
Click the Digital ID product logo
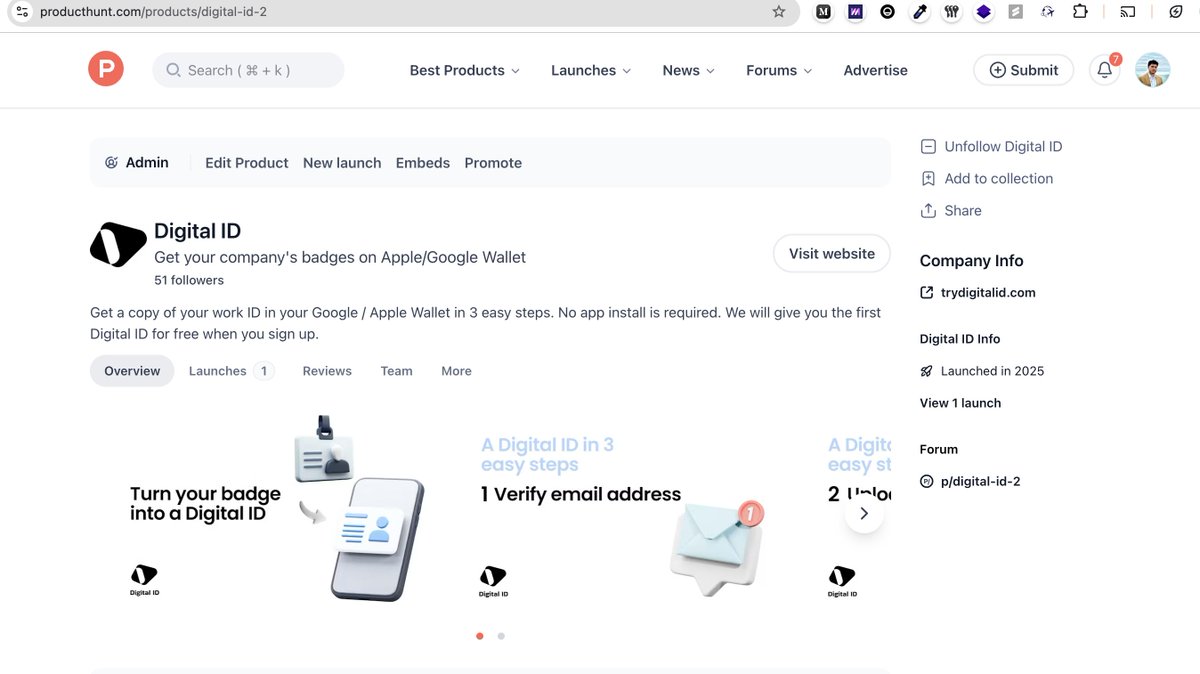[118, 245]
